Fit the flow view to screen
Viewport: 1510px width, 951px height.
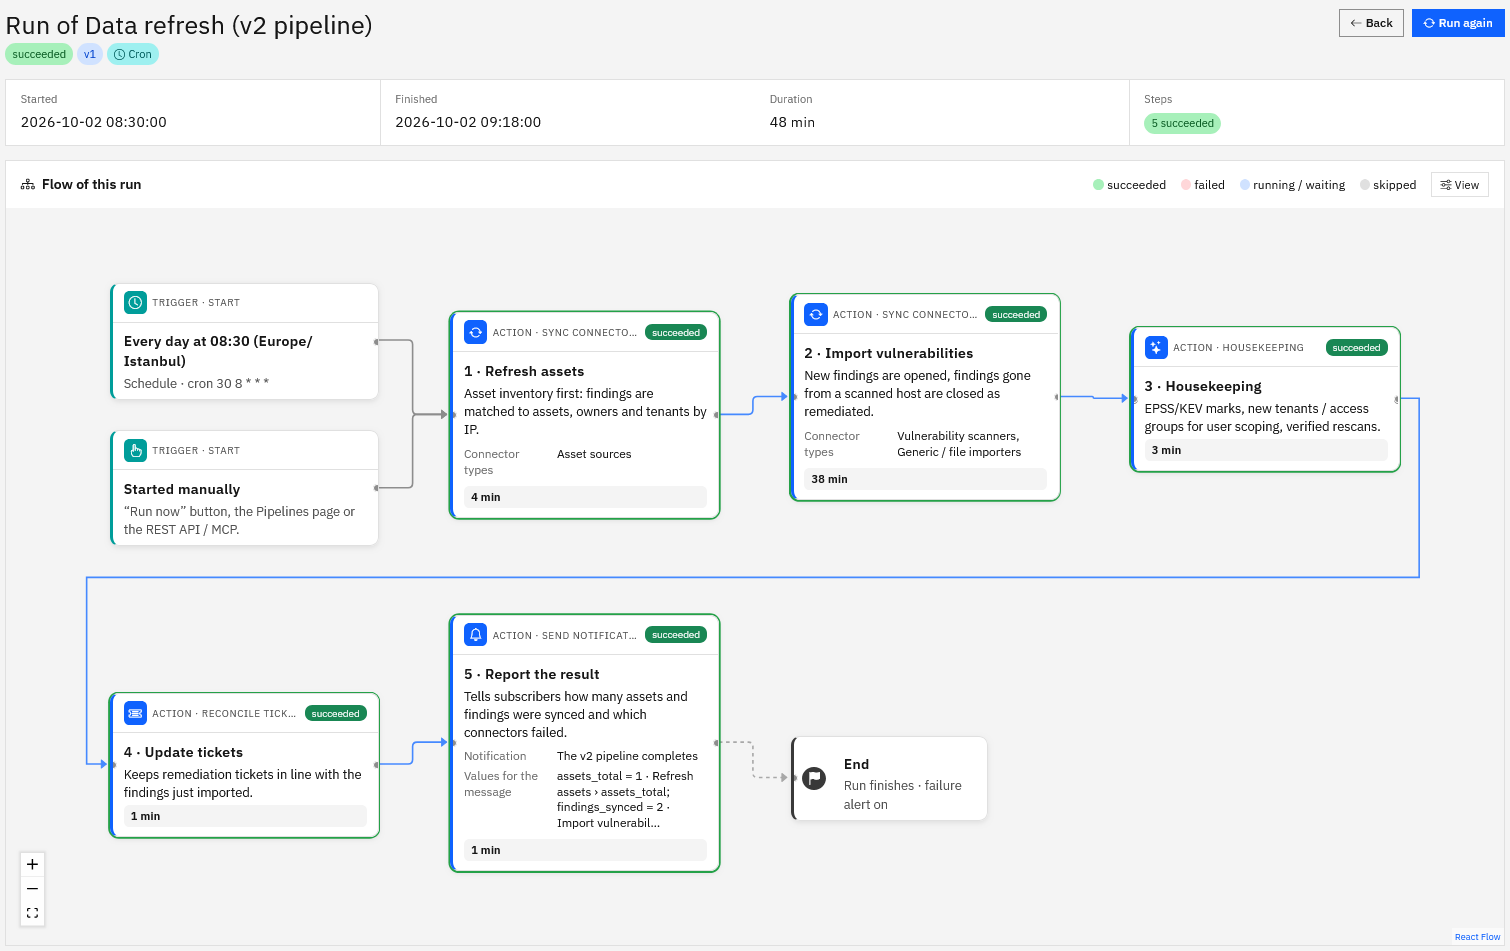coord(32,913)
